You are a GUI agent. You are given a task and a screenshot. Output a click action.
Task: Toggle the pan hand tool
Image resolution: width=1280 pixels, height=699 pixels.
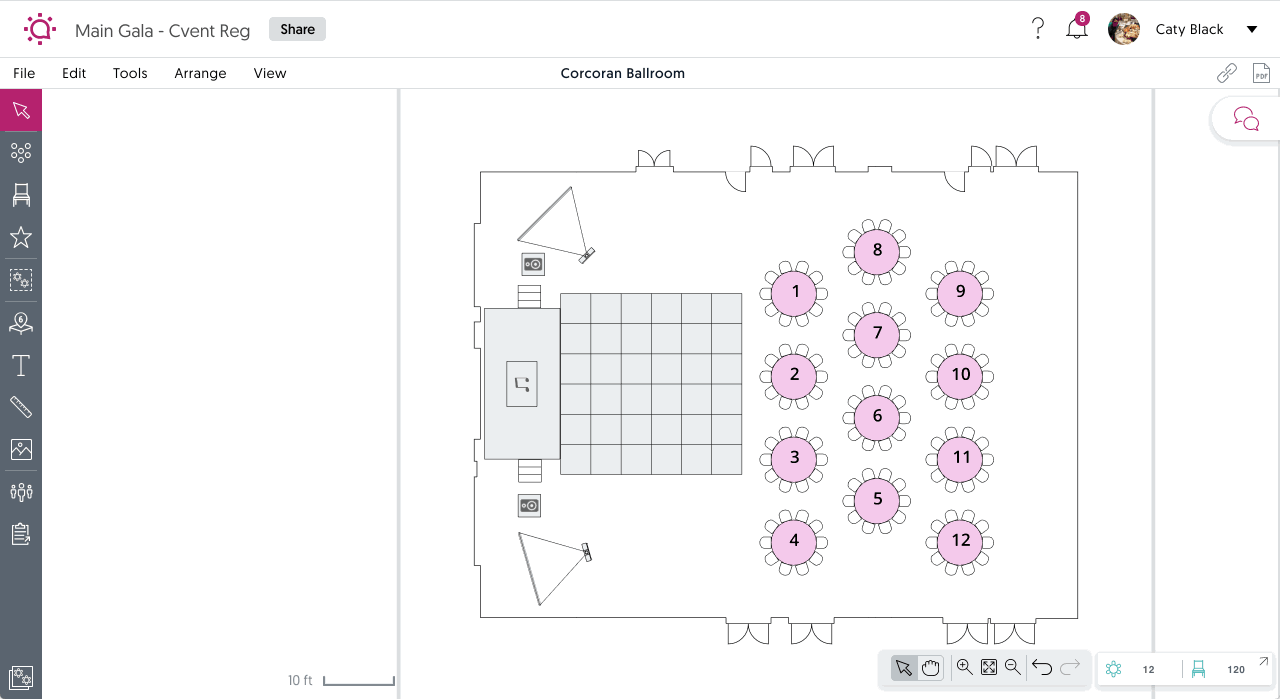pyautogui.click(x=930, y=666)
